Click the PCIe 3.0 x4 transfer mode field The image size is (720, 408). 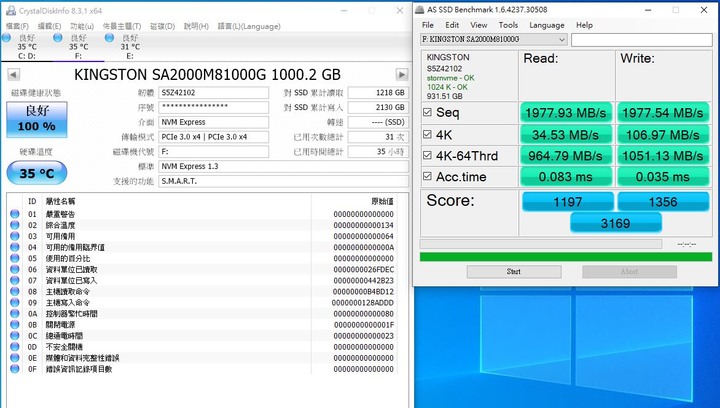214,137
